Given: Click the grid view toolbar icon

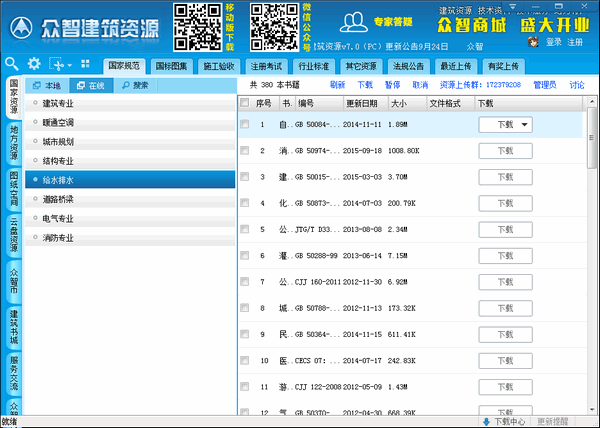Looking at the screenshot, I should click(85, 63).
